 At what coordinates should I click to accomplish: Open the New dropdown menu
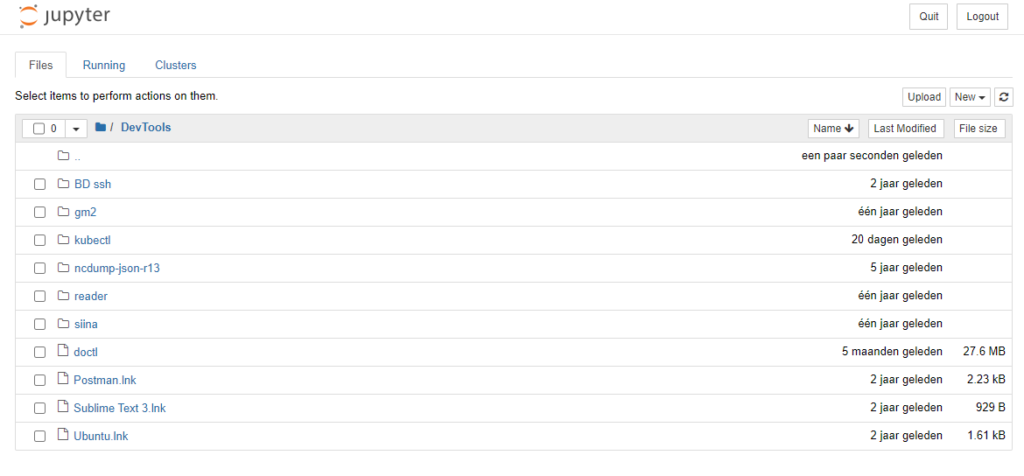click(x=970, y=97)
